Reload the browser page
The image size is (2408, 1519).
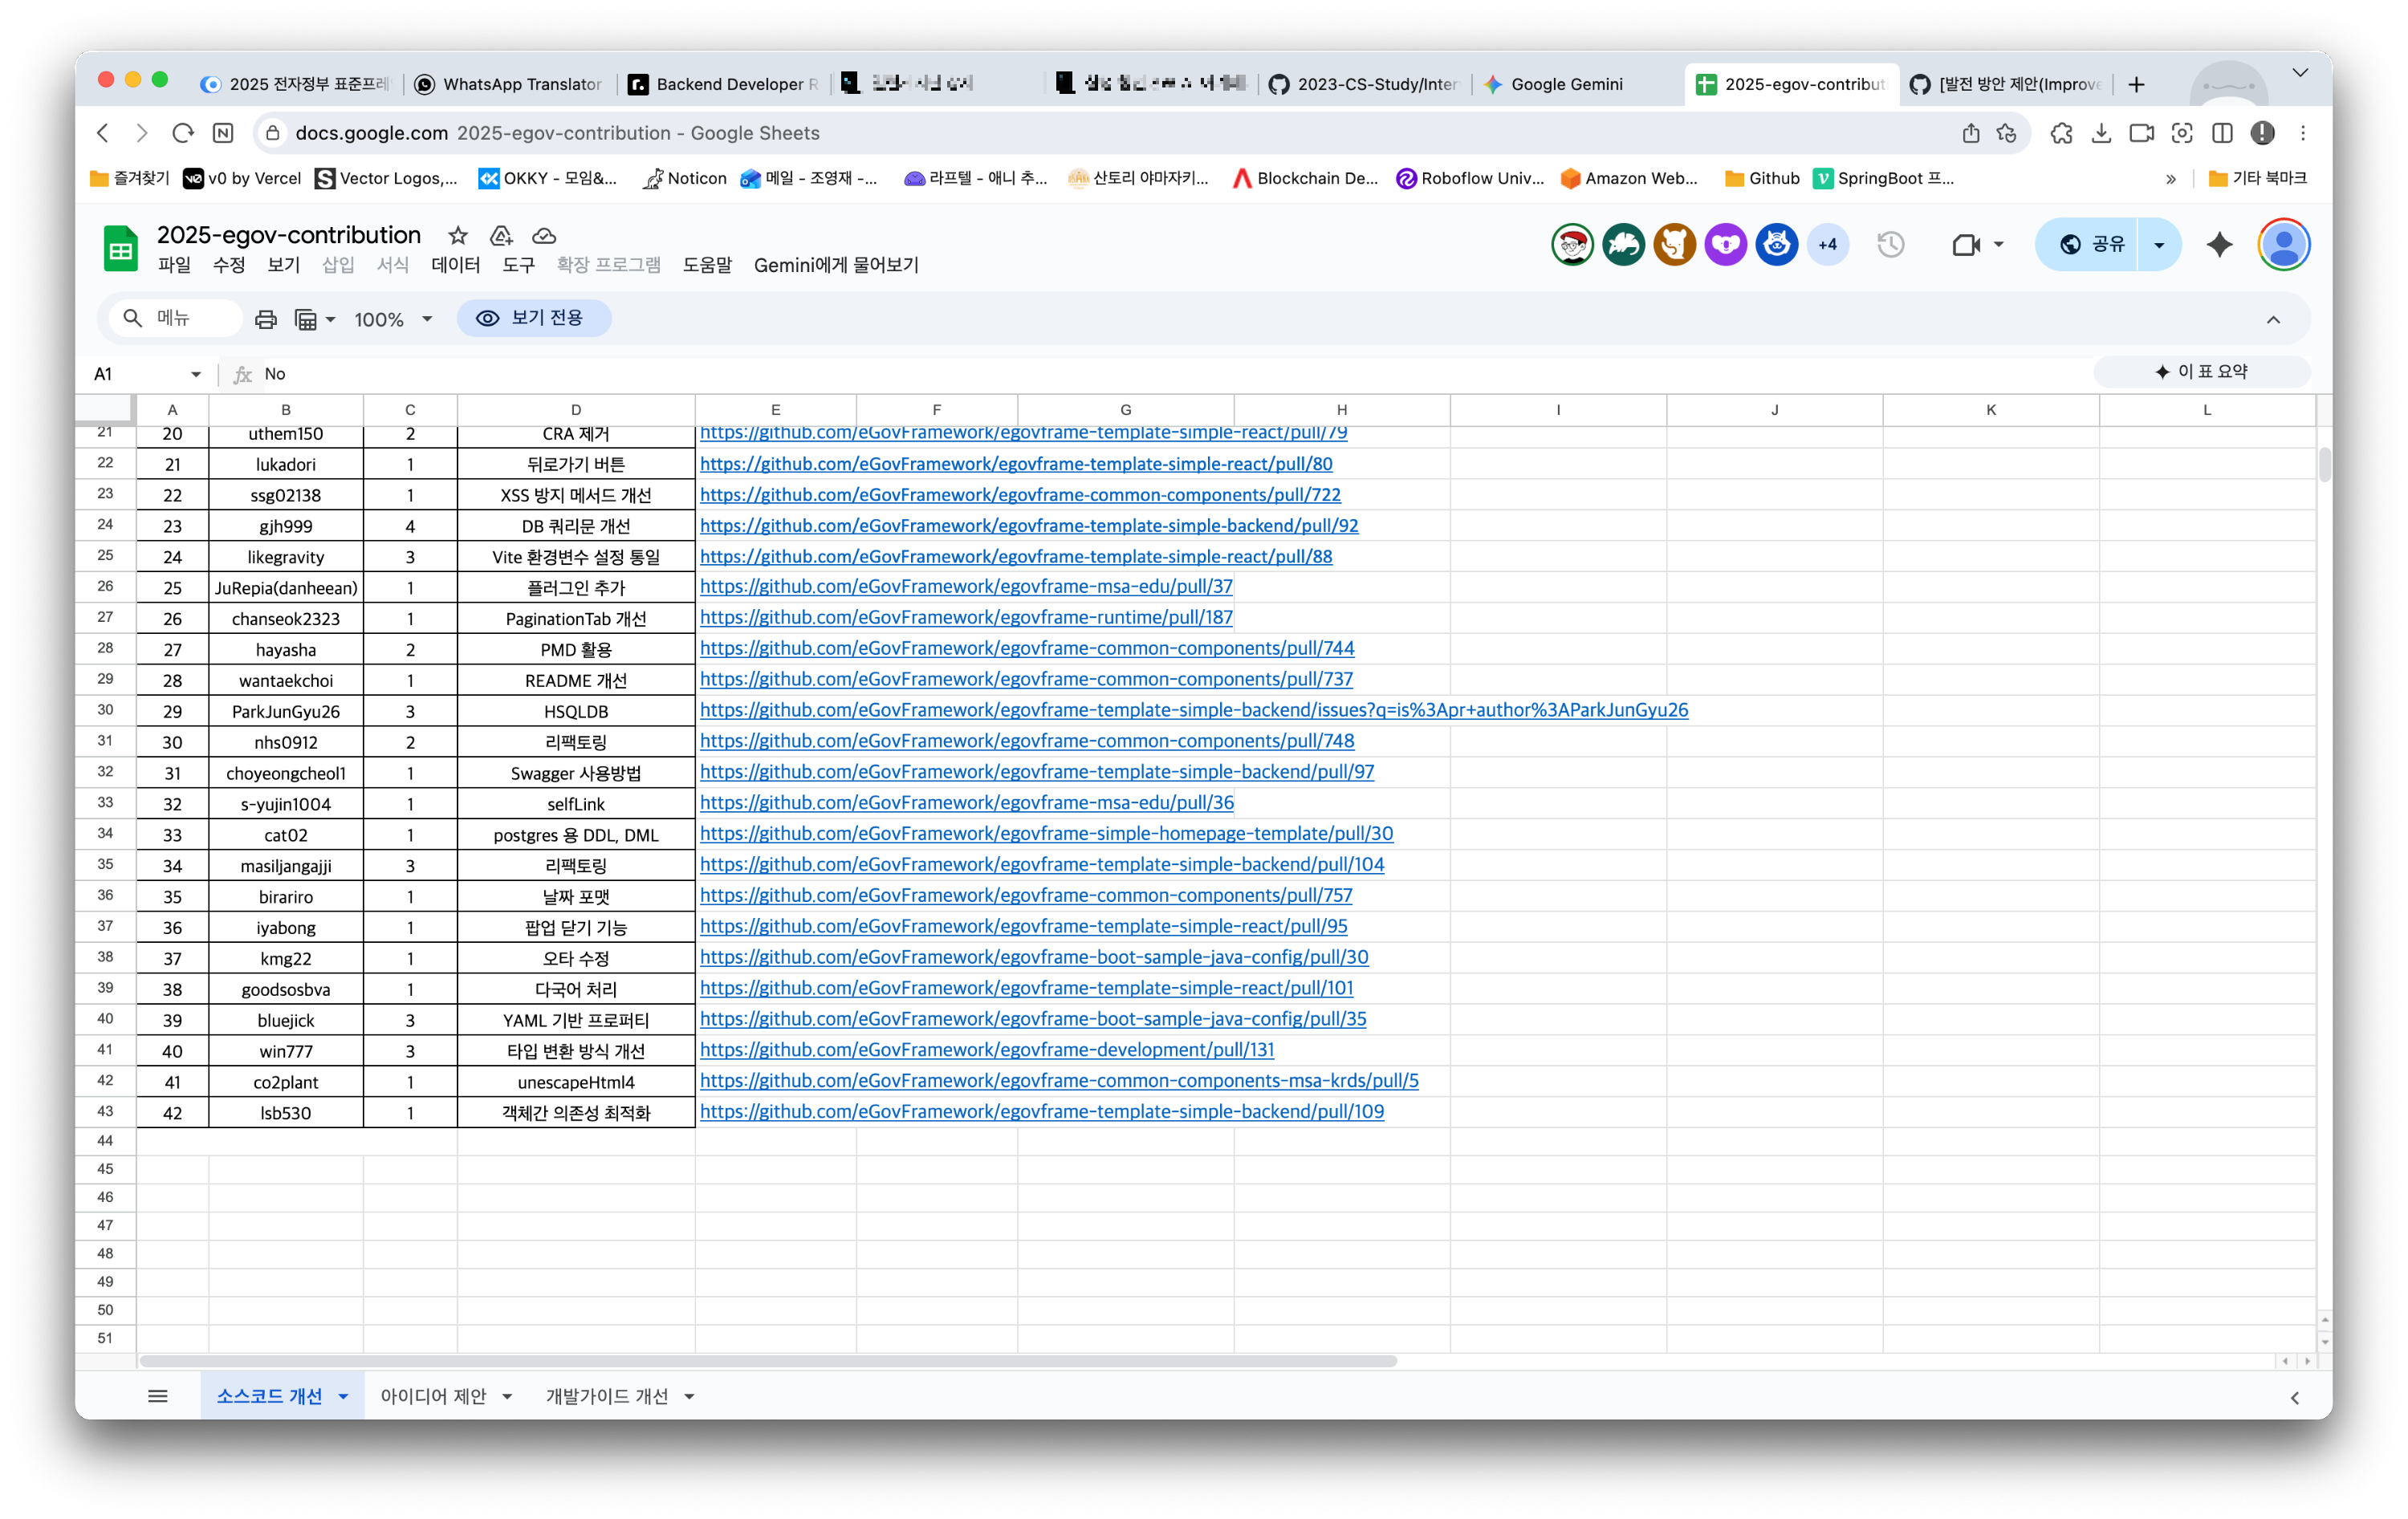click(182, 133)
